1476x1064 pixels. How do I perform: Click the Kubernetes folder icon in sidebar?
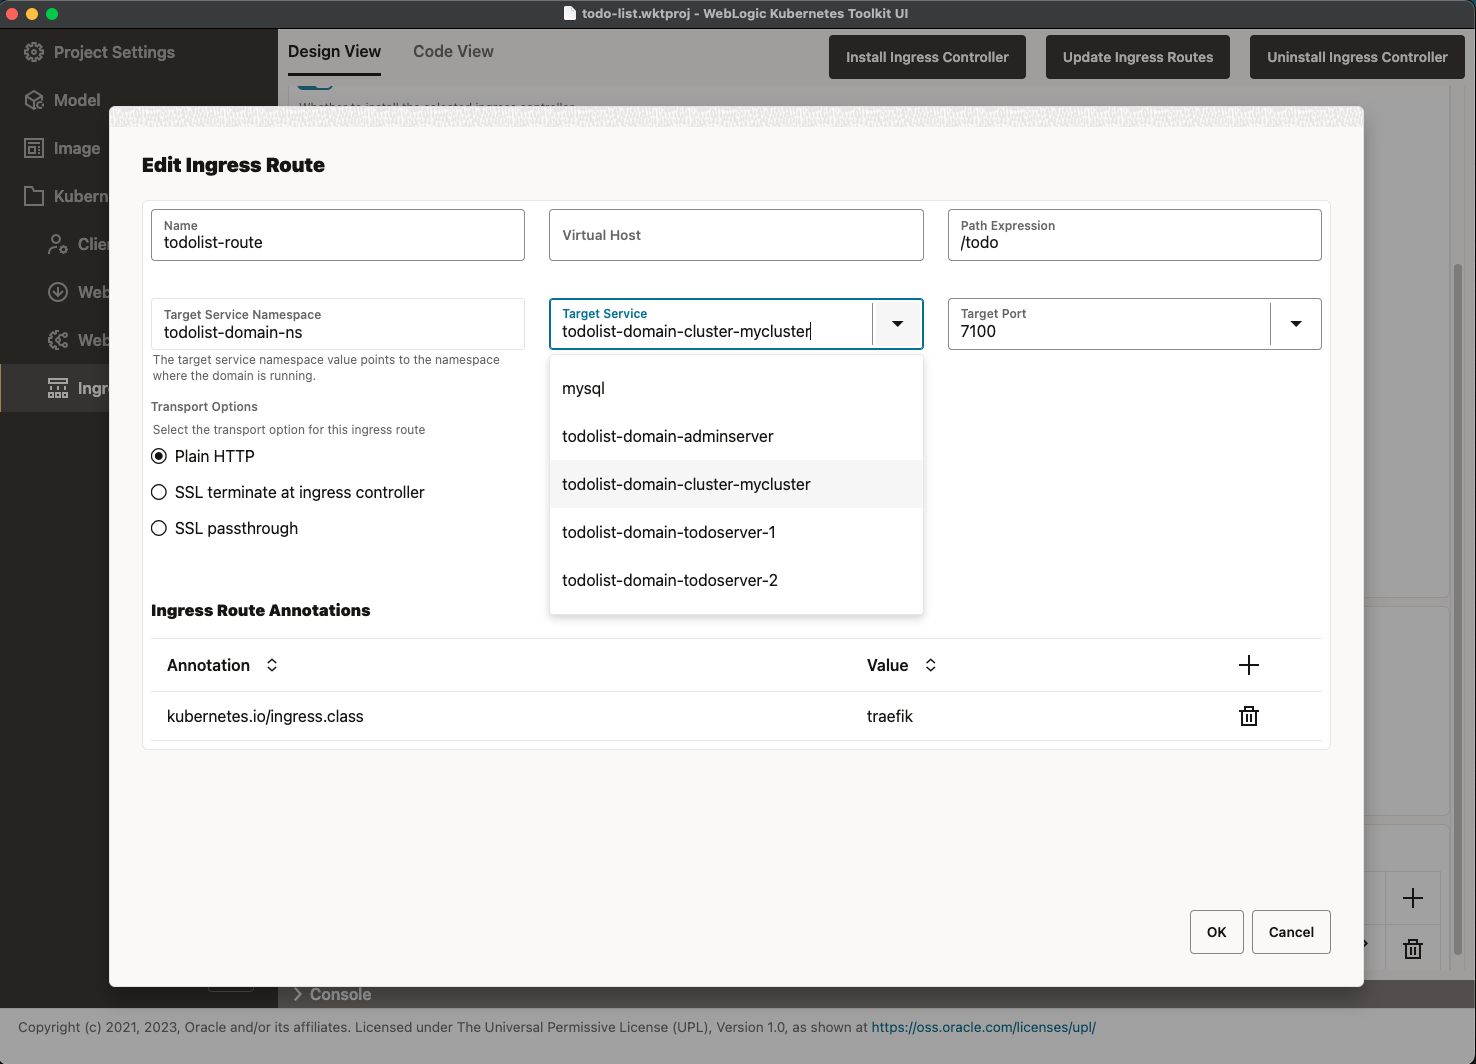[34, 196]
